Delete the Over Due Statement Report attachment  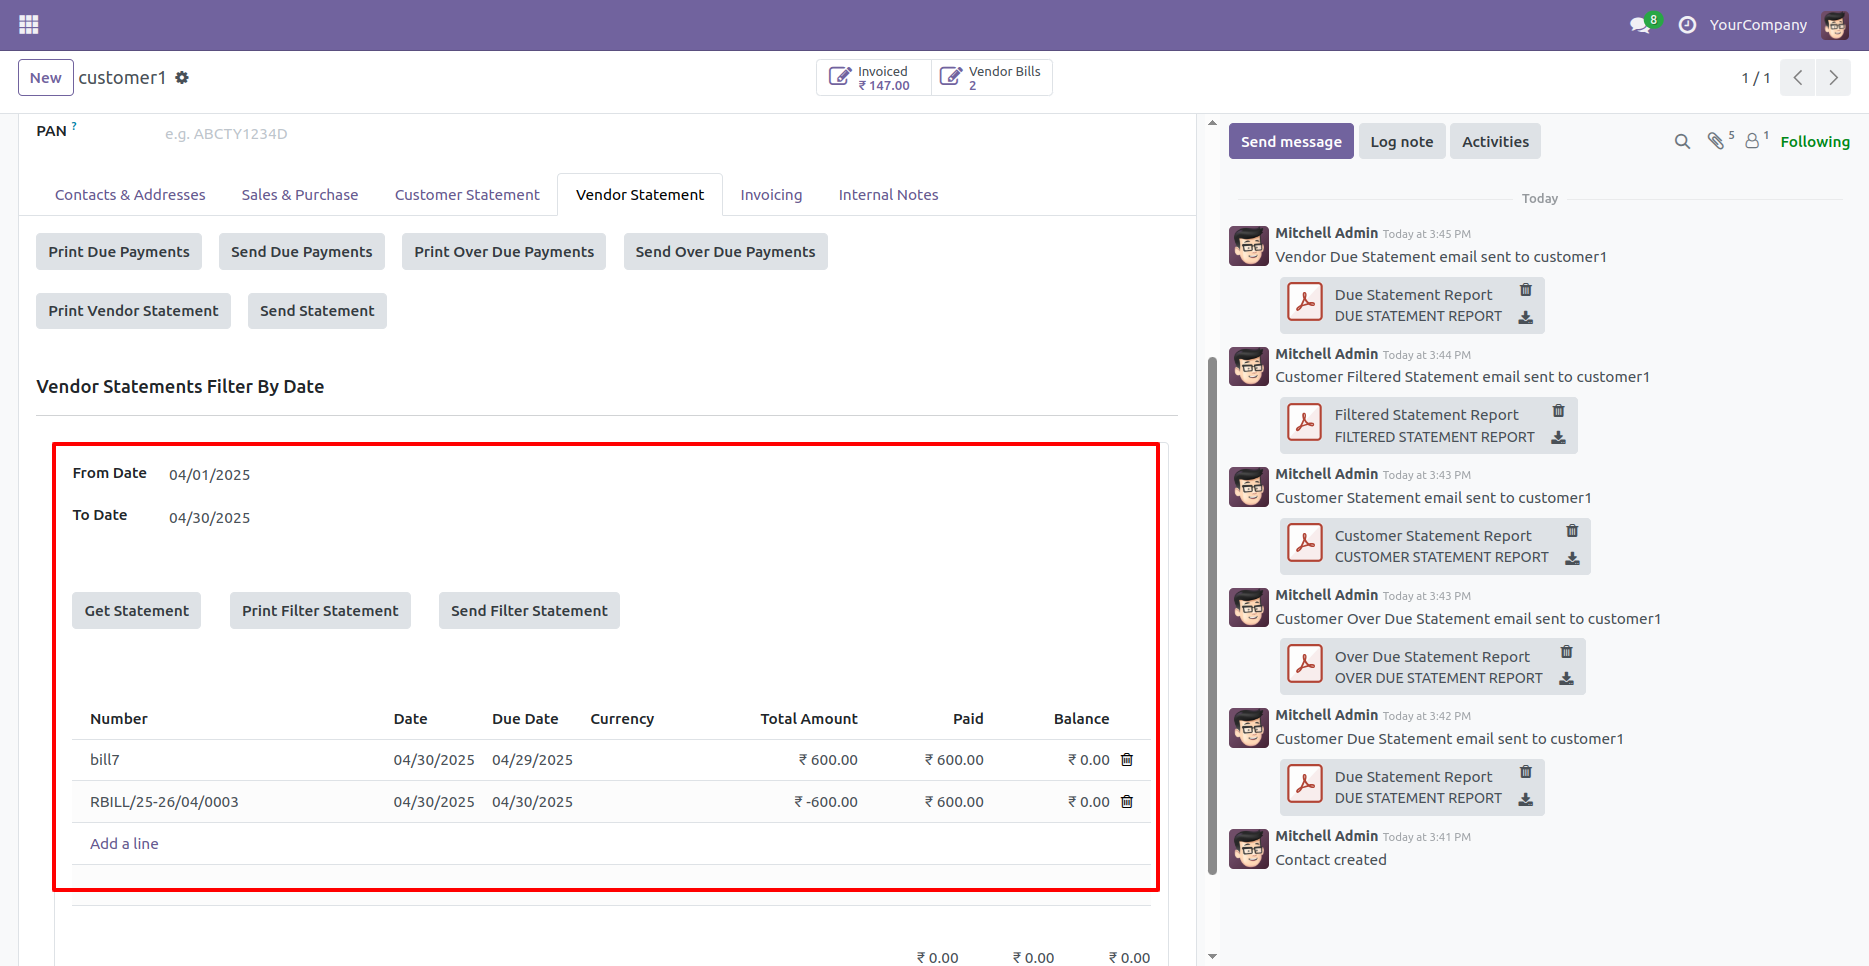(x=1567, y=650)
